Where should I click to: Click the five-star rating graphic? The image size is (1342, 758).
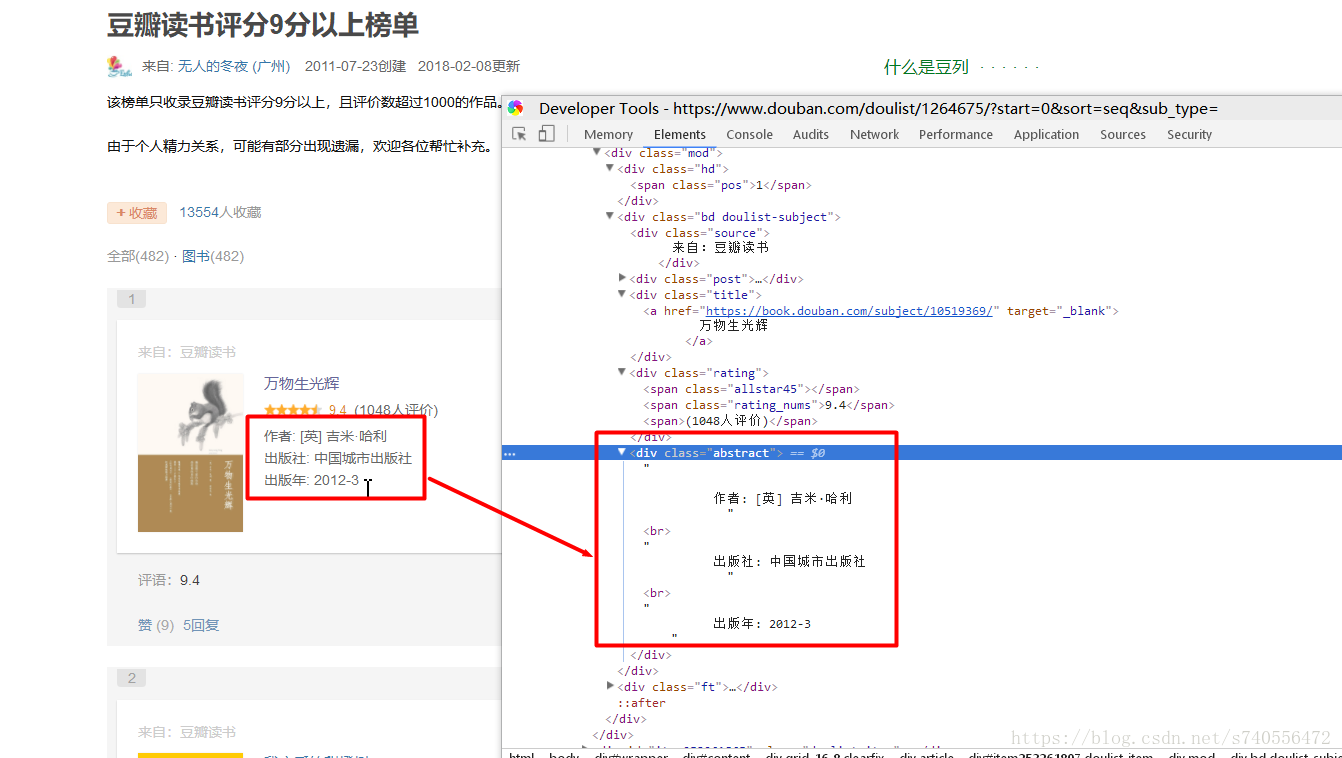293,410
